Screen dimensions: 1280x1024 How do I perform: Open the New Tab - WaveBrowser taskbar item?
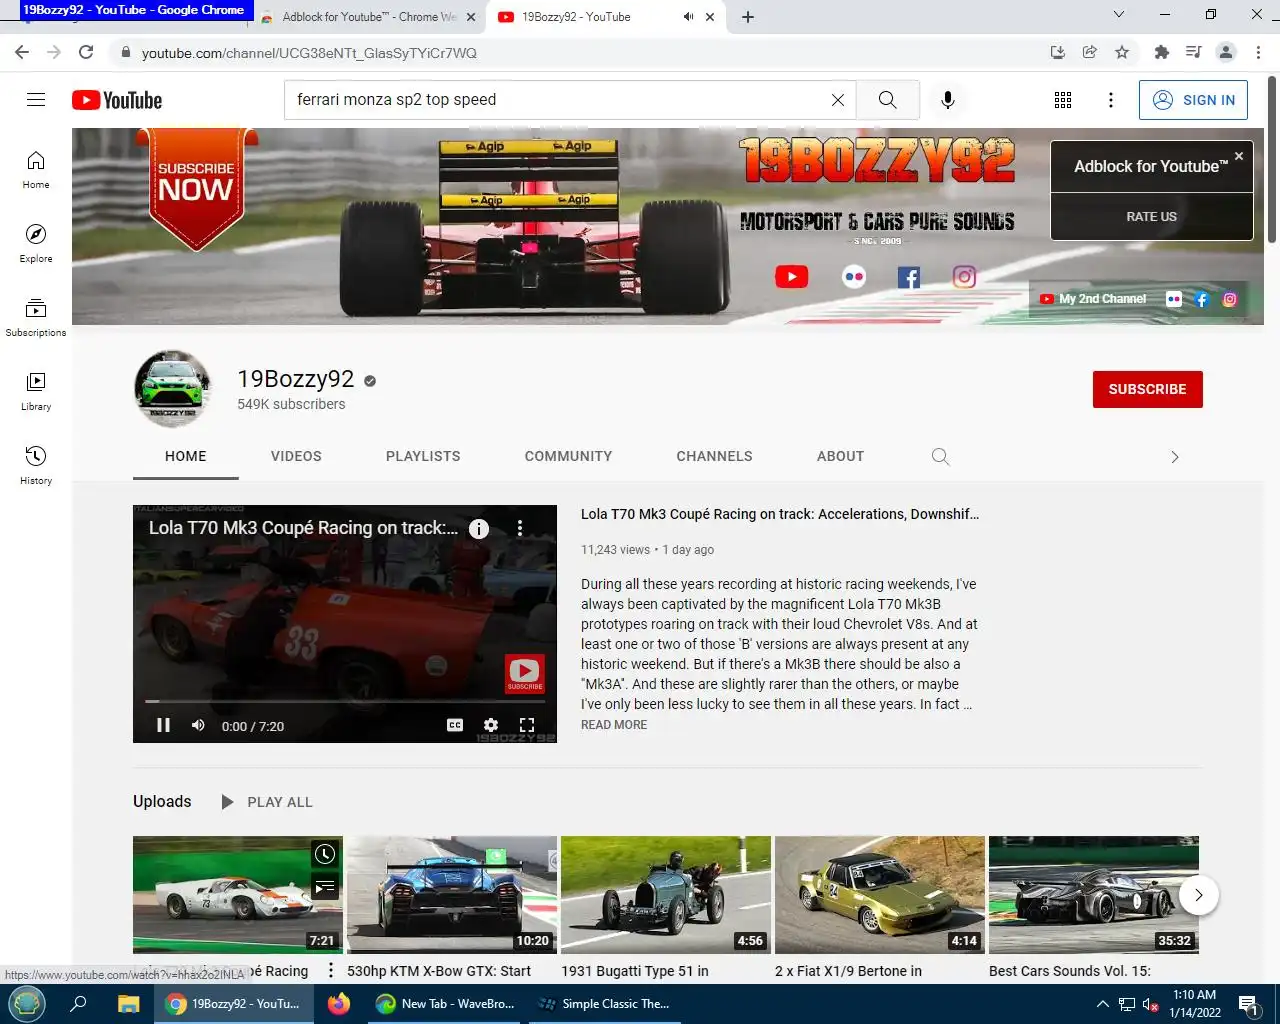coord(444,1003)
